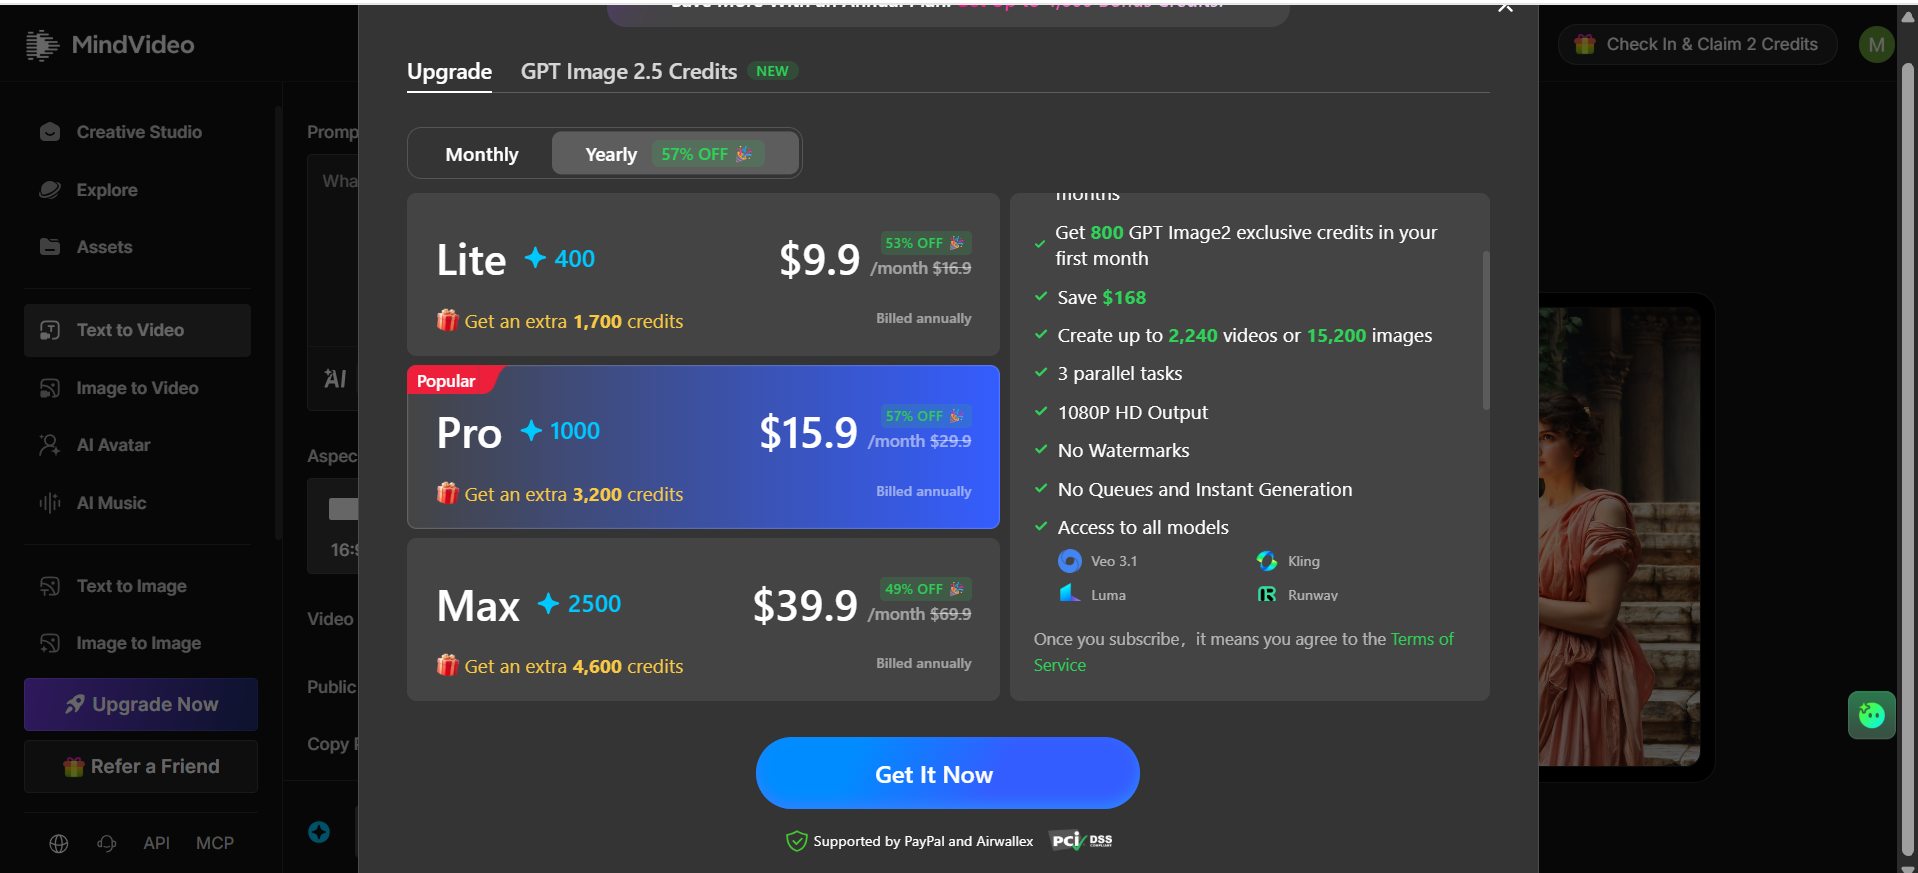This screenshot has width=1918, height=873.
Task: Click the features list scrollbar
Action: click(1486, 330)
